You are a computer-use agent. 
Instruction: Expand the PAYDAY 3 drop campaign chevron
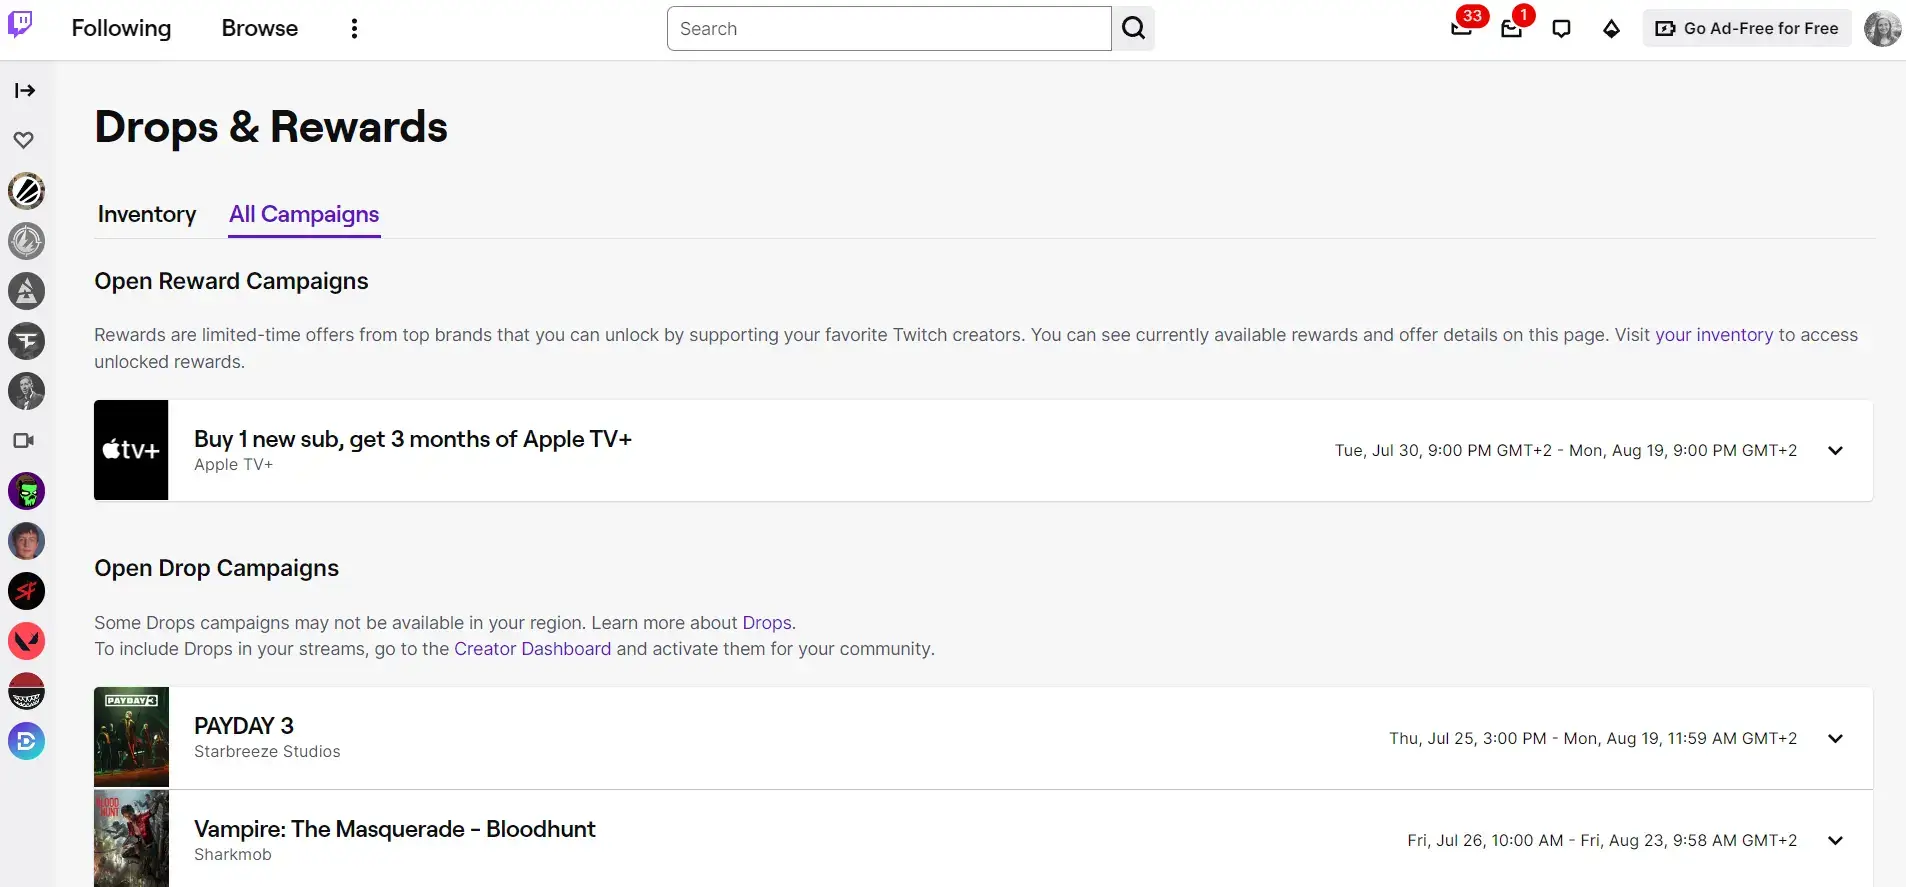[x=1835, y=738]
